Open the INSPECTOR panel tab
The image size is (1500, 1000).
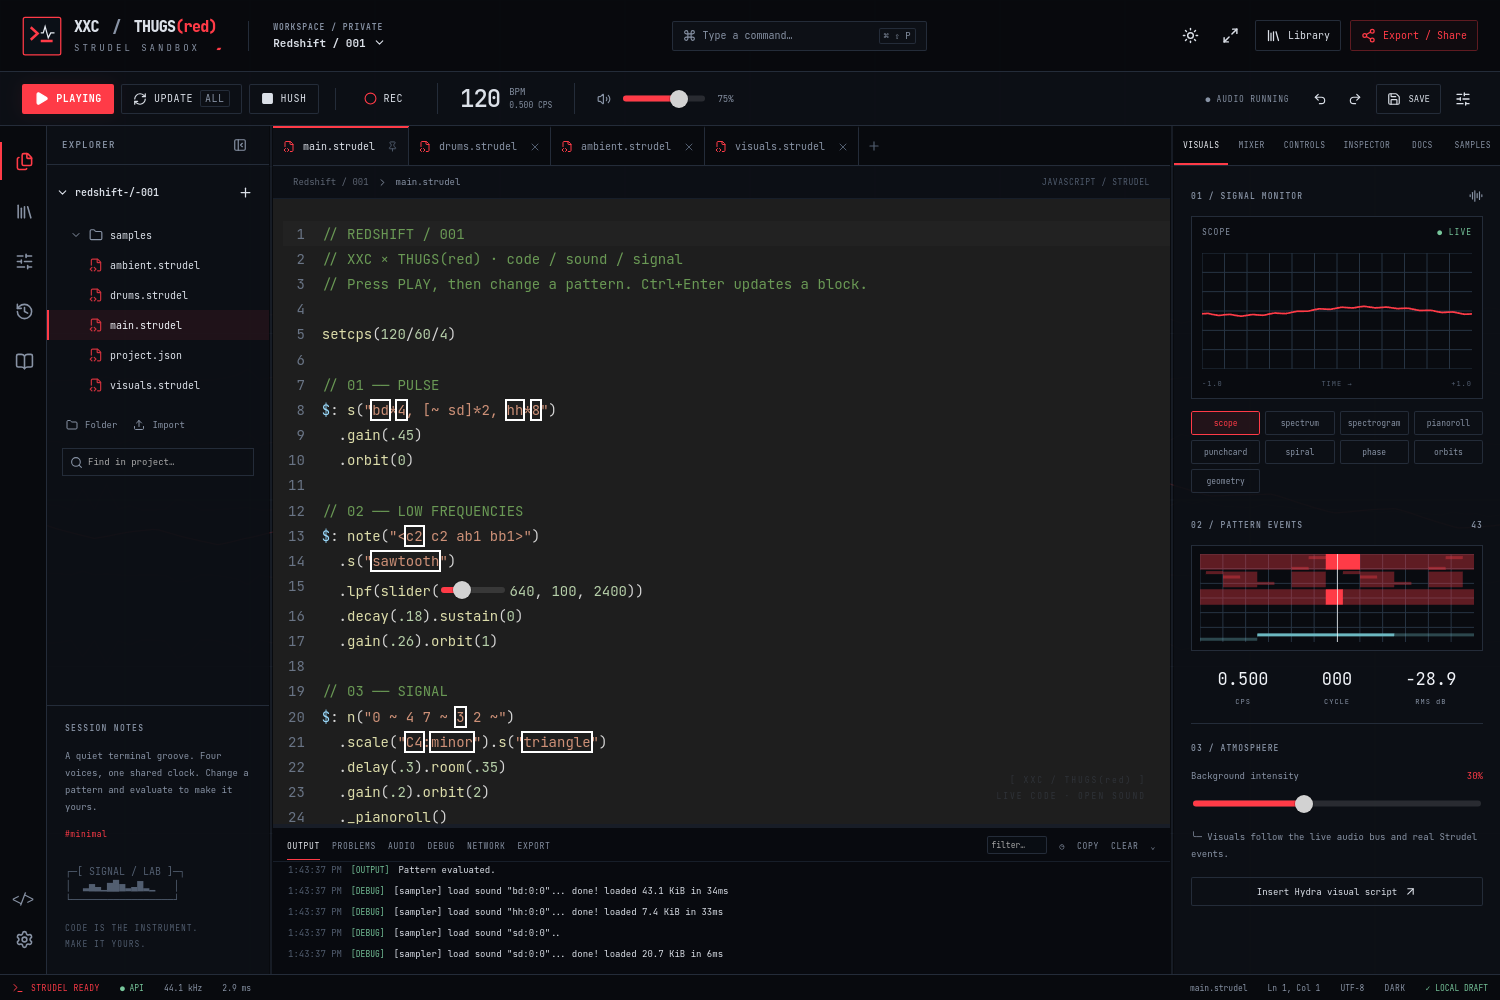pos(1366,145)
